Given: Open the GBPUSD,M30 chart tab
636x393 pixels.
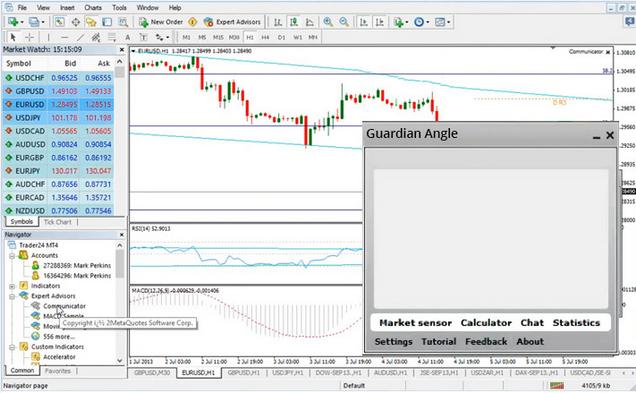Looking at the screenshot, I should pyautogui.click(x=152, y=372).
